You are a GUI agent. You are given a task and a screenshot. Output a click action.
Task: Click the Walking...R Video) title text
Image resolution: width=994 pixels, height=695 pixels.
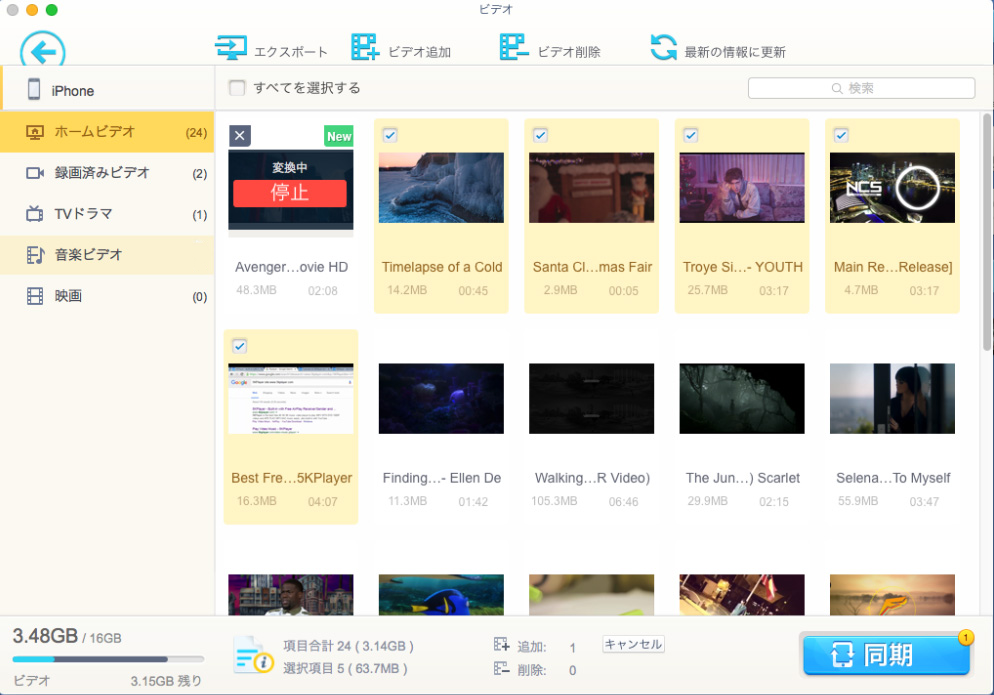pyautogui.click(x=592, y=478)
